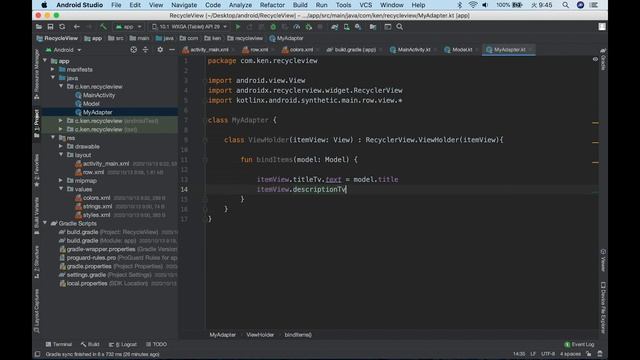Toggle the Layout Captures side panel

pyautogui.click(x=37, y=311)
